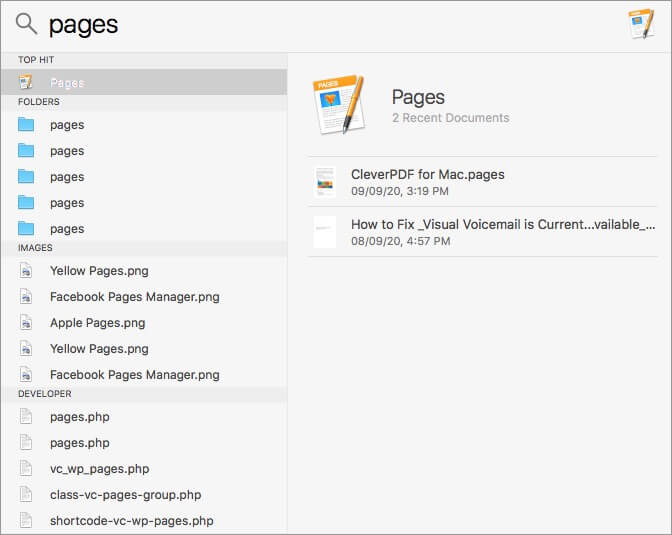This screenshot has height=535, width=672.
Task: Click the search field containing "pages"
Action: point(334,25)
